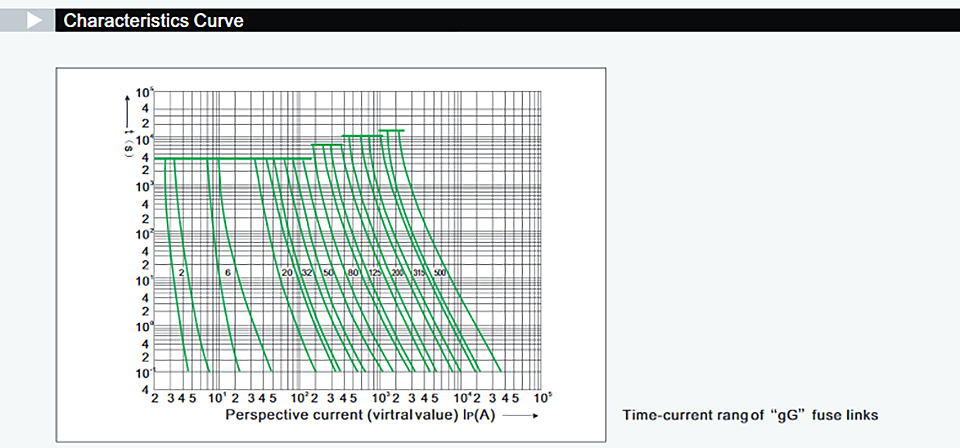Click the curve label 125 in the chart
This screenshot has width=960, height=448.
click(x=375, y=272)
